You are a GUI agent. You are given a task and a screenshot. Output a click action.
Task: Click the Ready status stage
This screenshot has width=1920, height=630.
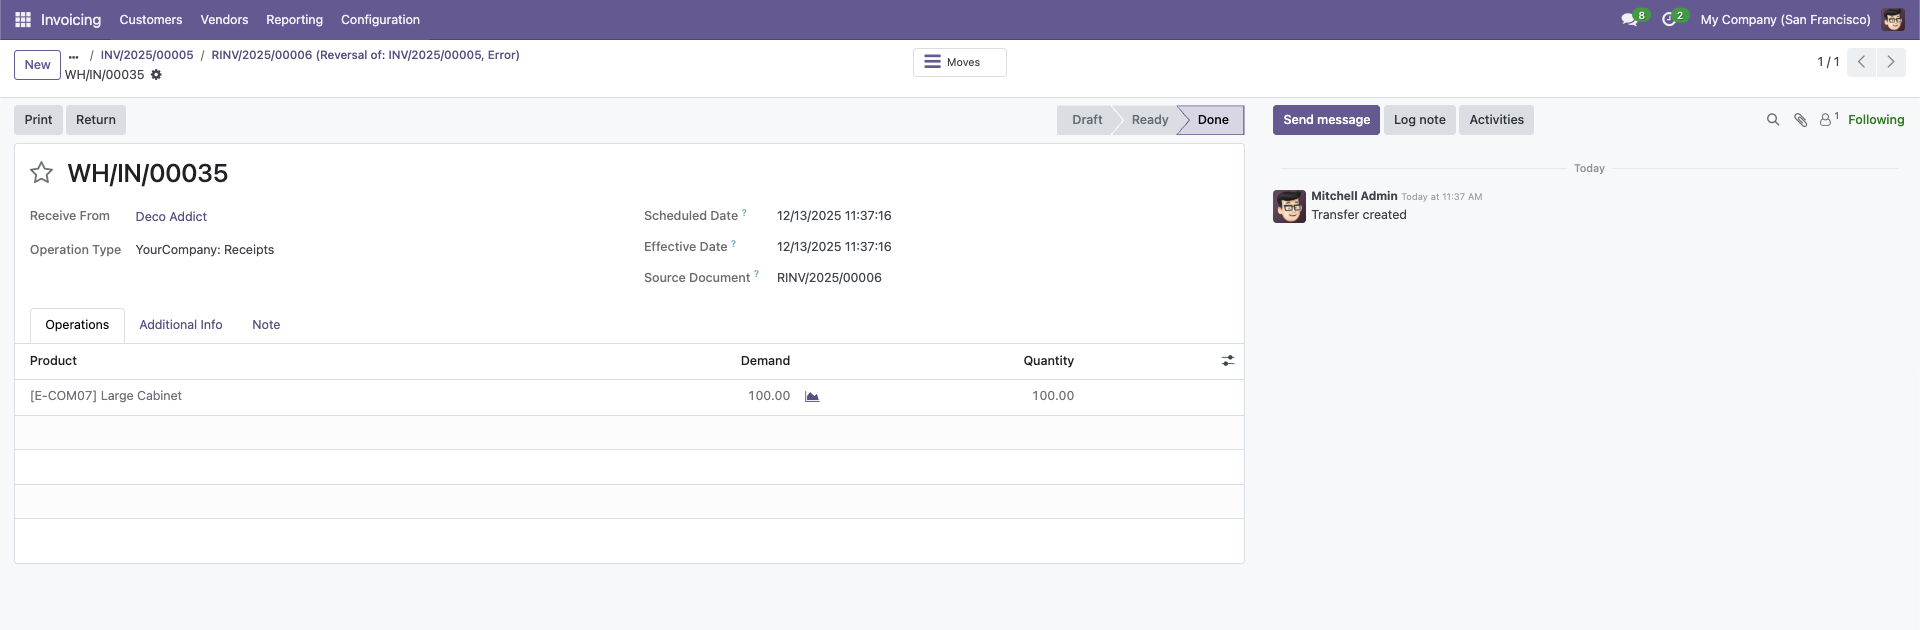[1149, 120]
